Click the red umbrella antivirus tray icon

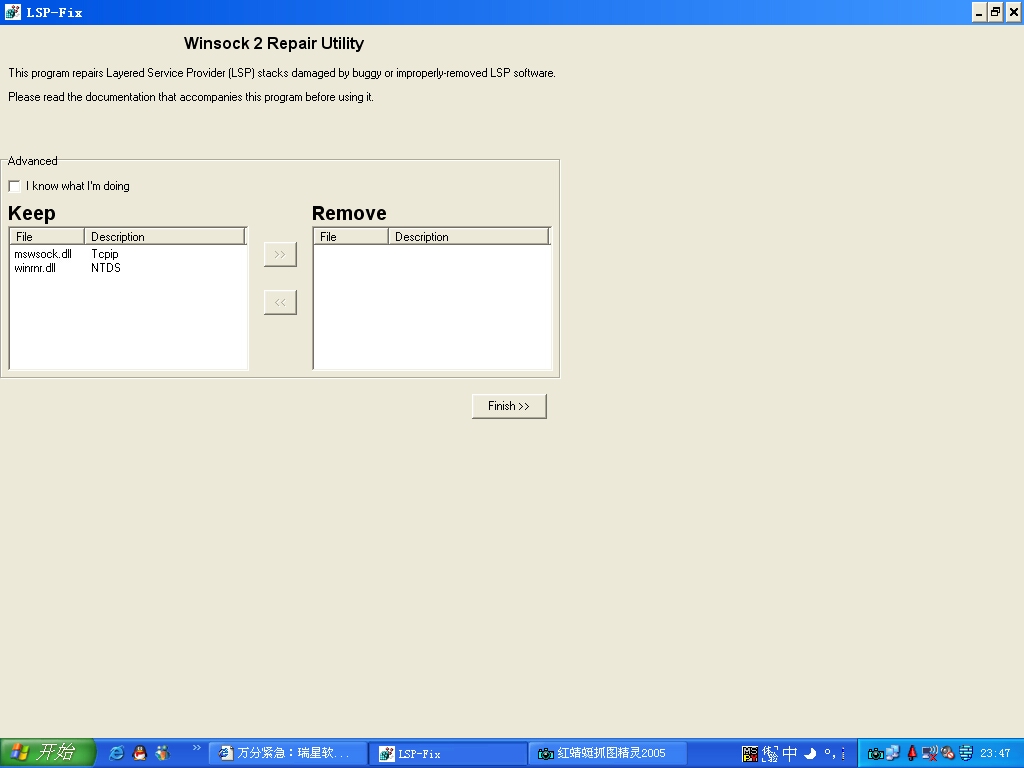(x=912, y=753)
